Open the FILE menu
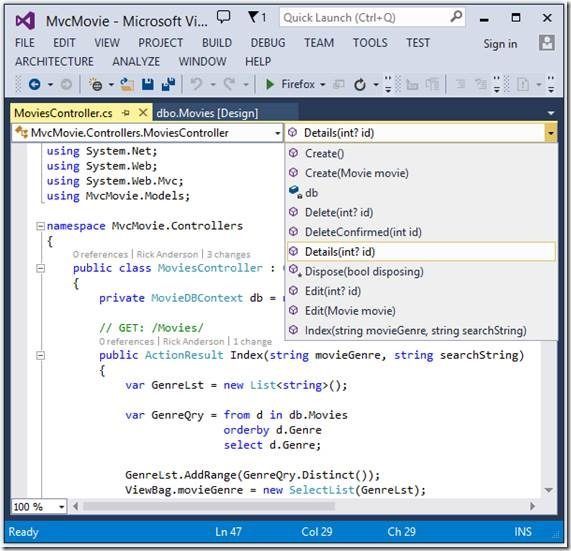Viewport: 571px width, 551px height. pyautogui.click(x=24, y=43)
